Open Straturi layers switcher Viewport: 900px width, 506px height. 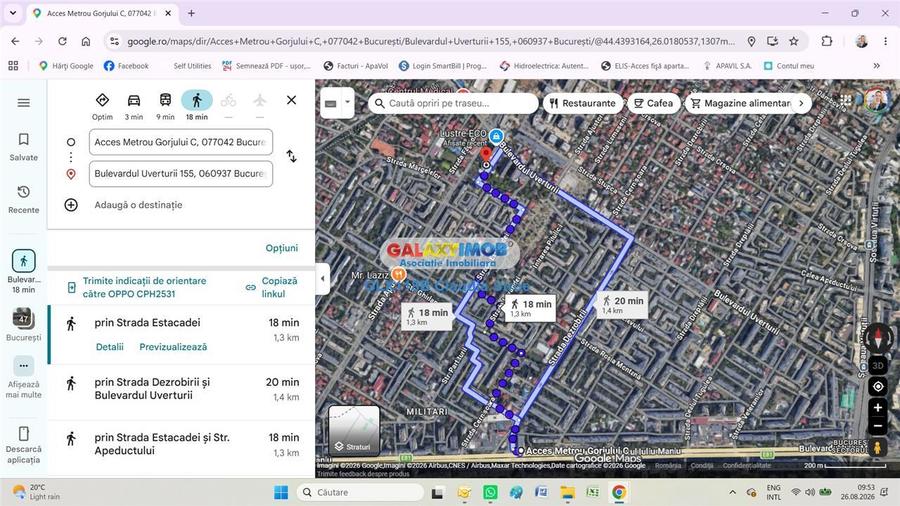[x=354, y=430]
